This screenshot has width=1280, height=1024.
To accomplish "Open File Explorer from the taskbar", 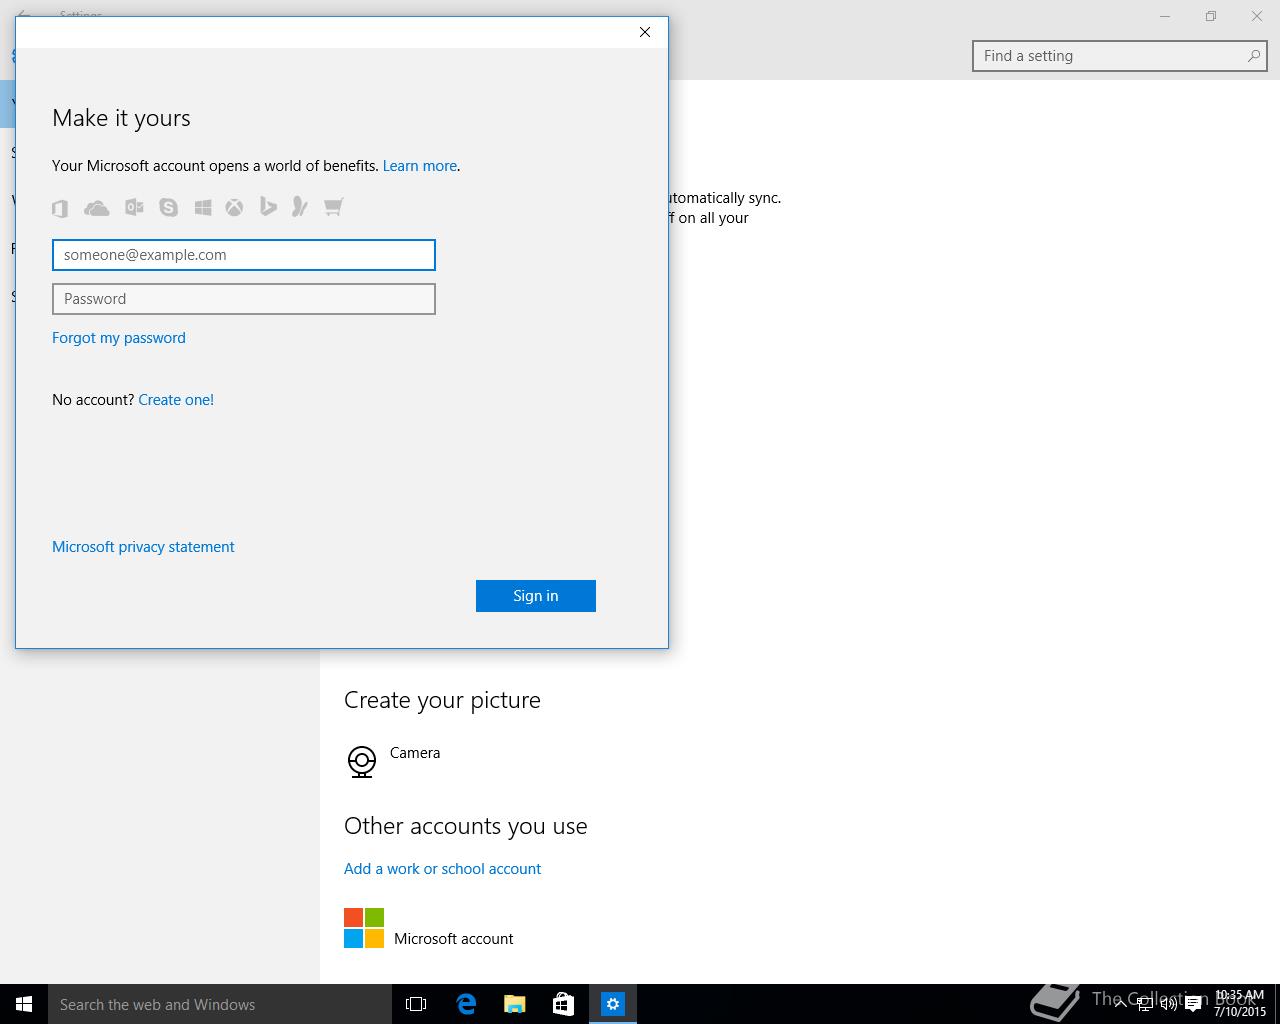I will point(515,1004).
